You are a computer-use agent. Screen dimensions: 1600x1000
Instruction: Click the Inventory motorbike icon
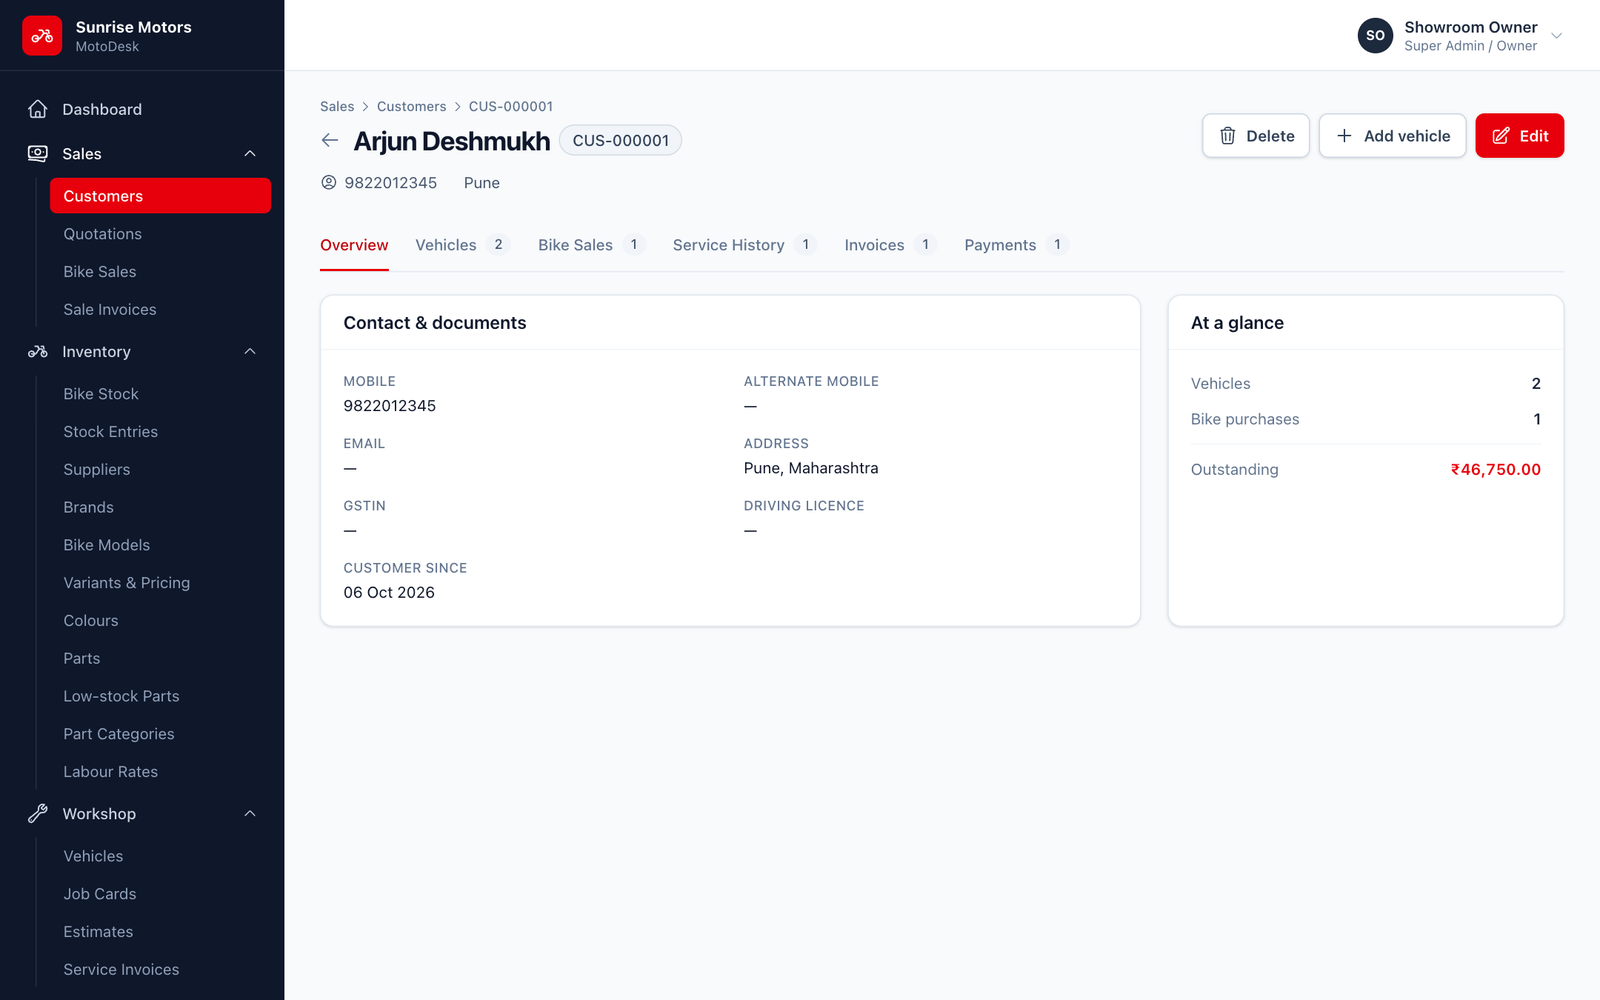38,352
